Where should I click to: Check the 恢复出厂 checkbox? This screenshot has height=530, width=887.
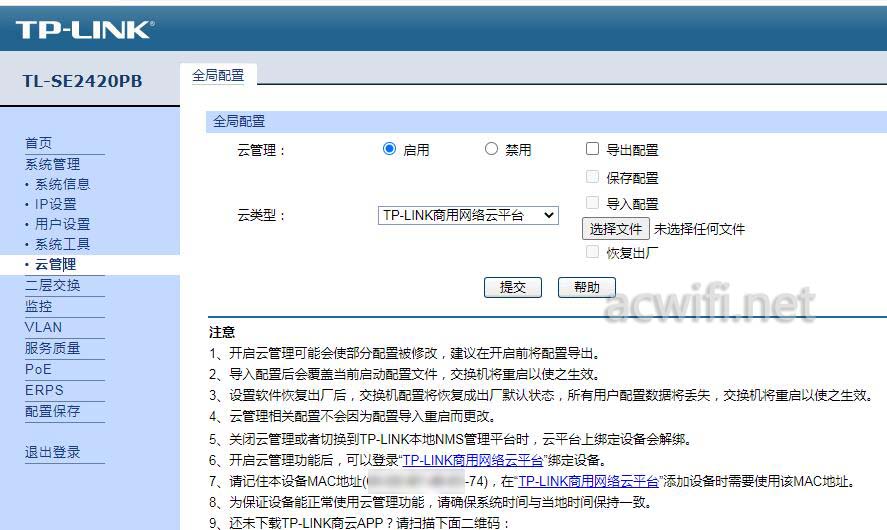592,252
